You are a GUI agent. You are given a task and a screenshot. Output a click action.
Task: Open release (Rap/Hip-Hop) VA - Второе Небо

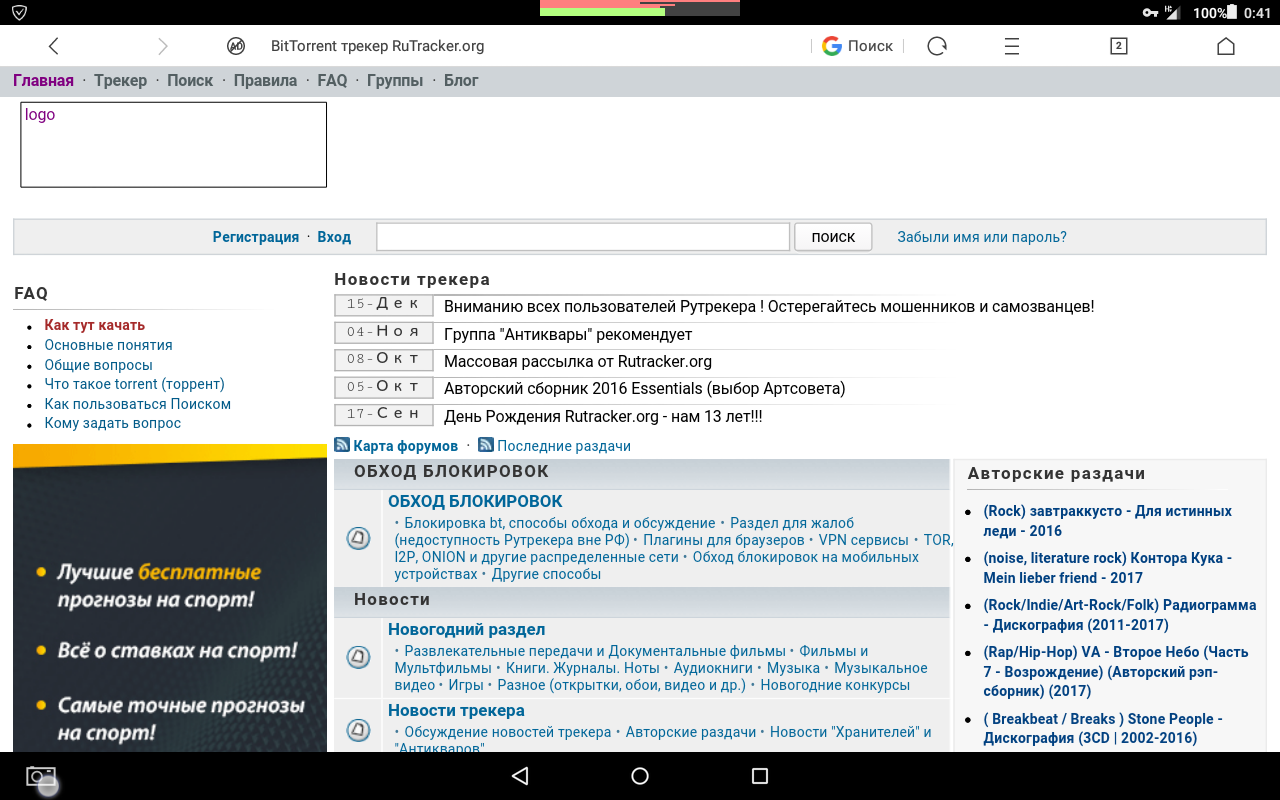click(1116, 671)
